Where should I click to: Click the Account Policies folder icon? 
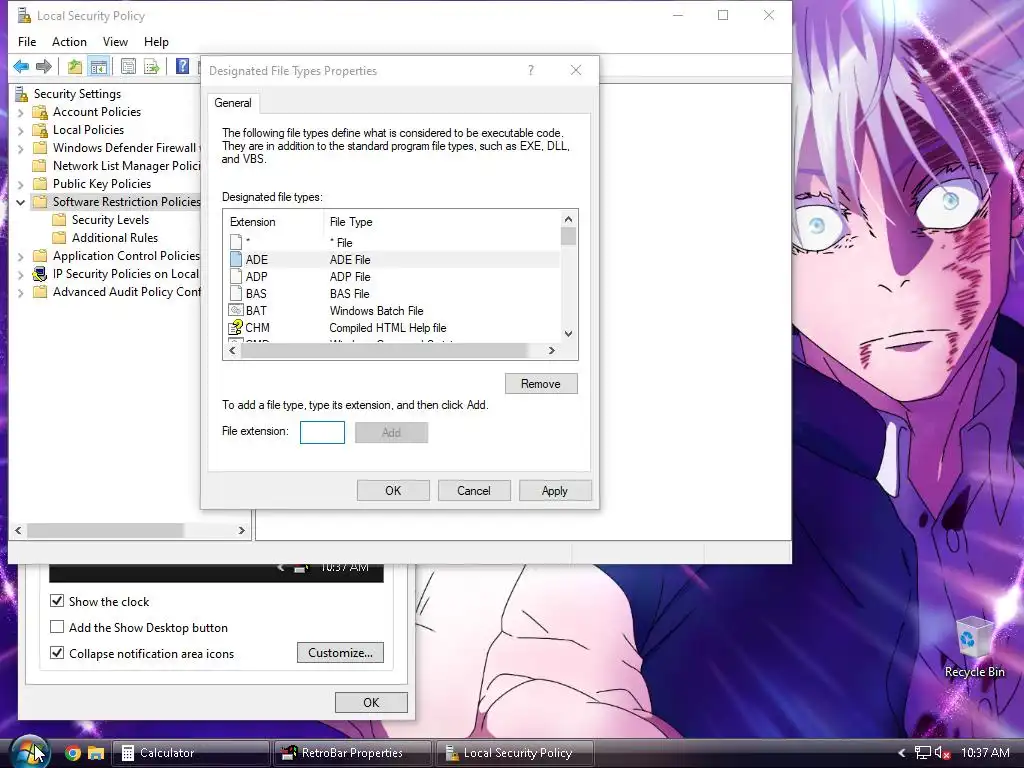click(x=40, y=112)
